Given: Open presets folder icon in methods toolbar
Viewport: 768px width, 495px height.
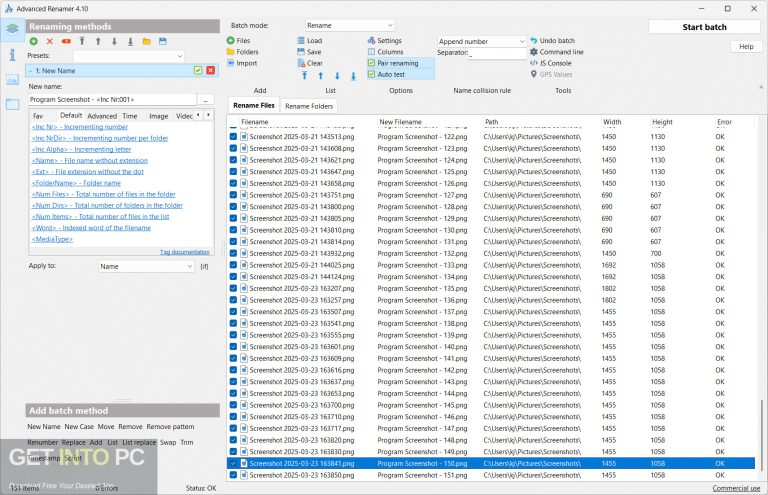Looking at the screenshot, I should coord(146,42).
